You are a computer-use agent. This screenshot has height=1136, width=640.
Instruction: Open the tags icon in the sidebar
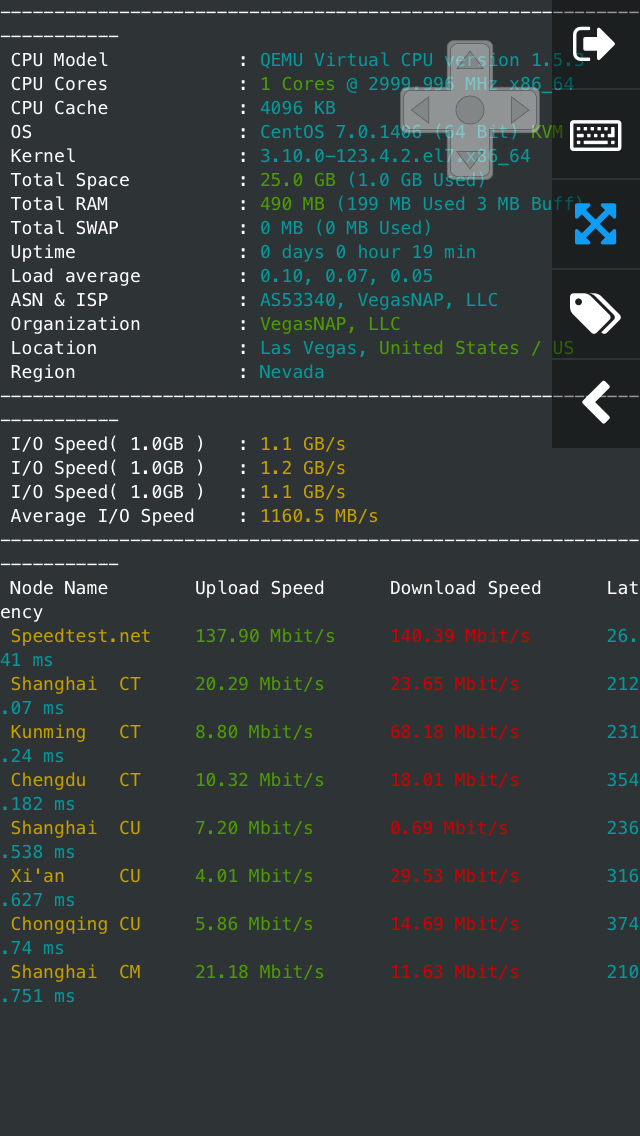point(595,314)
